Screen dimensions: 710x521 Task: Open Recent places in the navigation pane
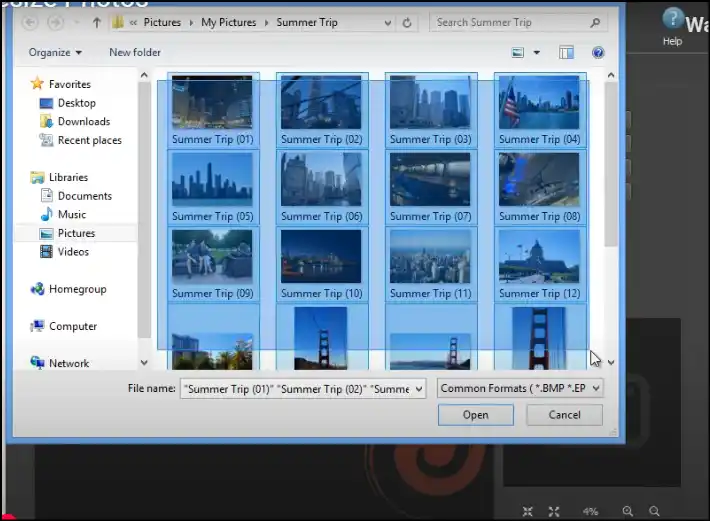tap(81, 140)
